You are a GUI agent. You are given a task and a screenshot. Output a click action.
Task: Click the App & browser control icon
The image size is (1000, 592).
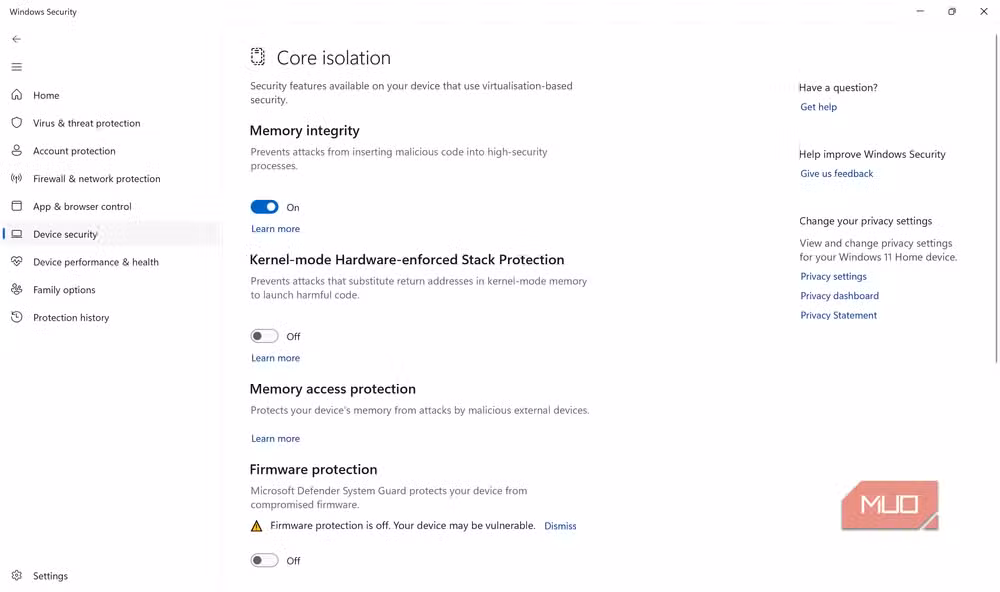click(17, 206)
